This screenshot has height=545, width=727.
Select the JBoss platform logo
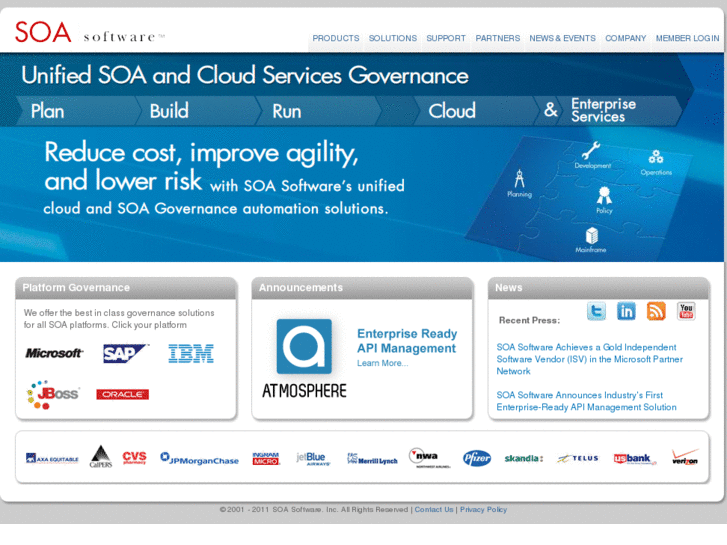click(53, 395)
